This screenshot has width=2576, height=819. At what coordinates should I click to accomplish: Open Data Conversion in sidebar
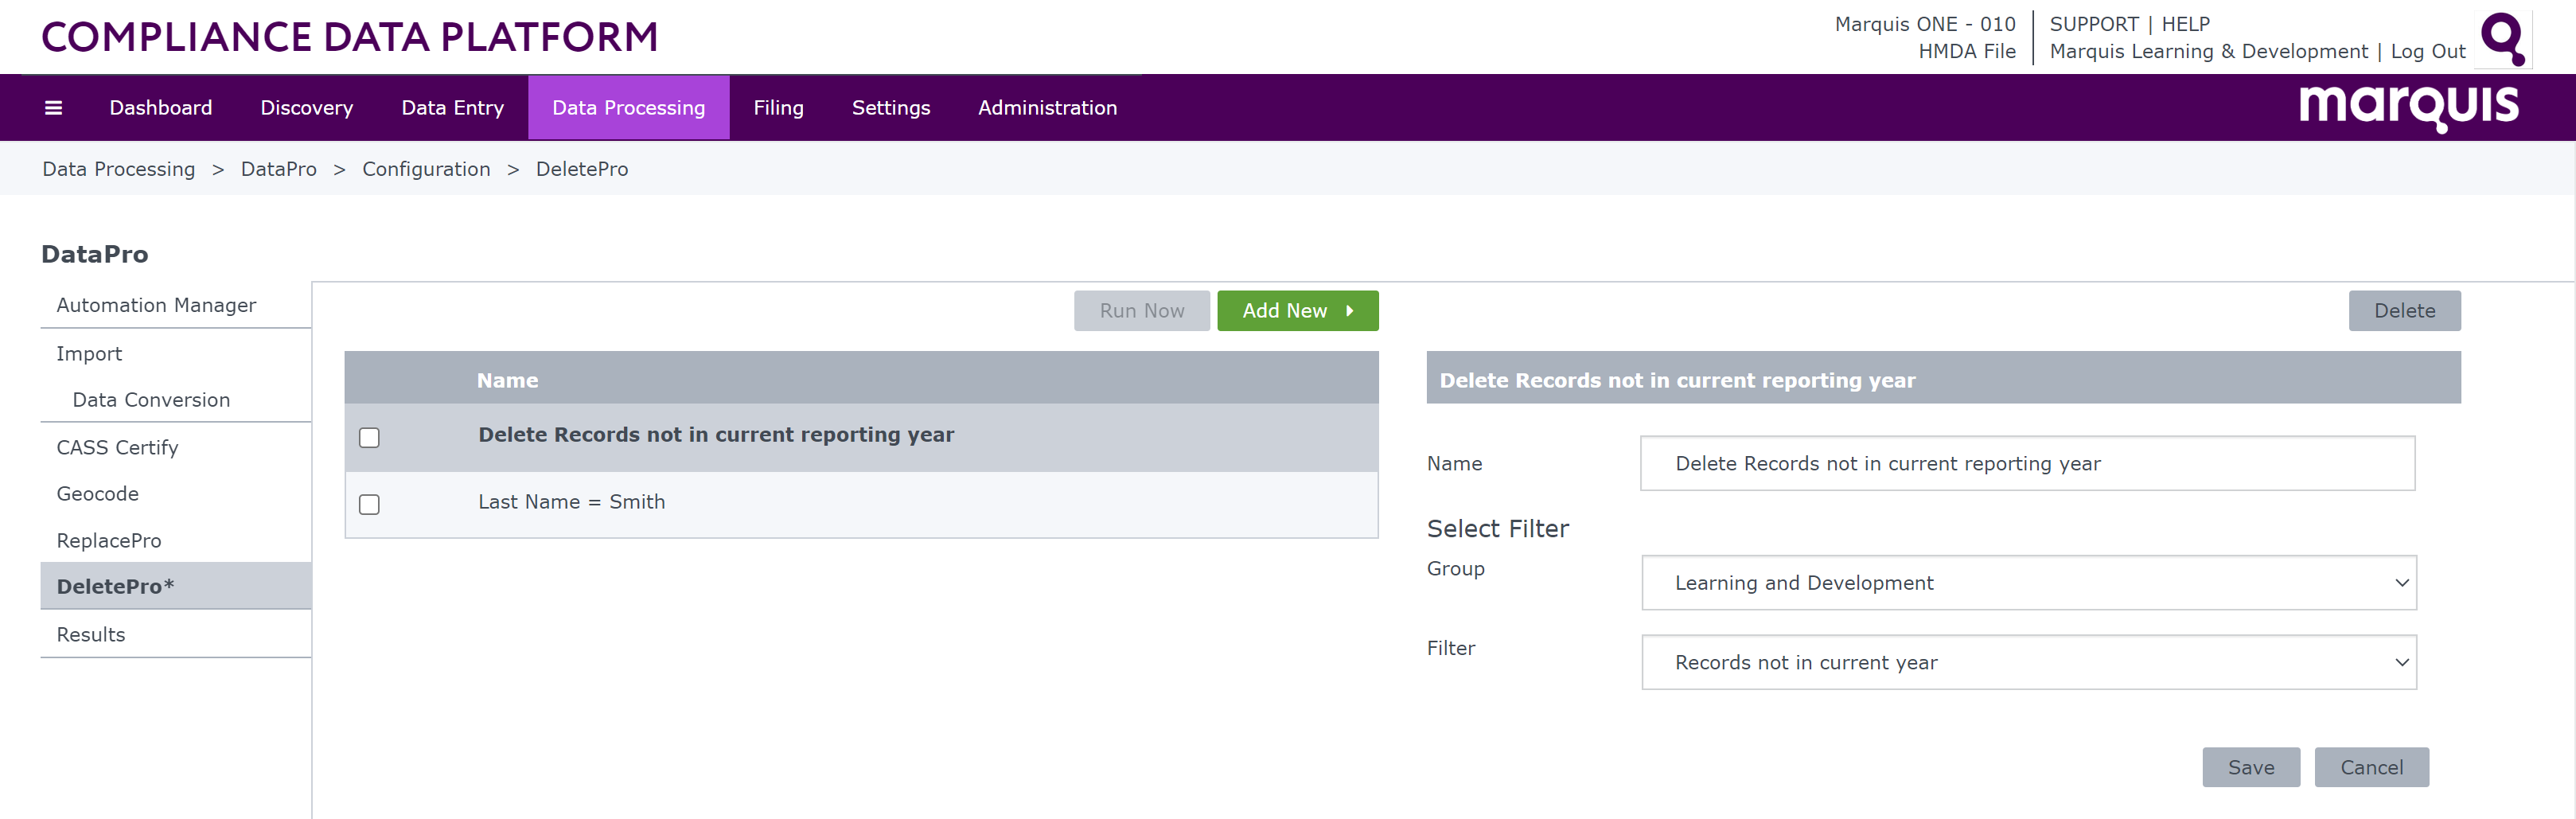pos(176,400)
